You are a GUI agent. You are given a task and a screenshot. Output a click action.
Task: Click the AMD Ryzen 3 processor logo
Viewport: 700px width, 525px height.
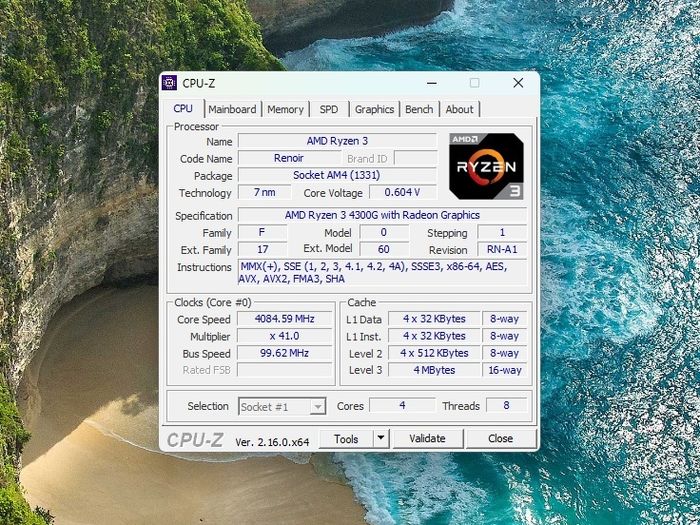[x=486, y=166]
